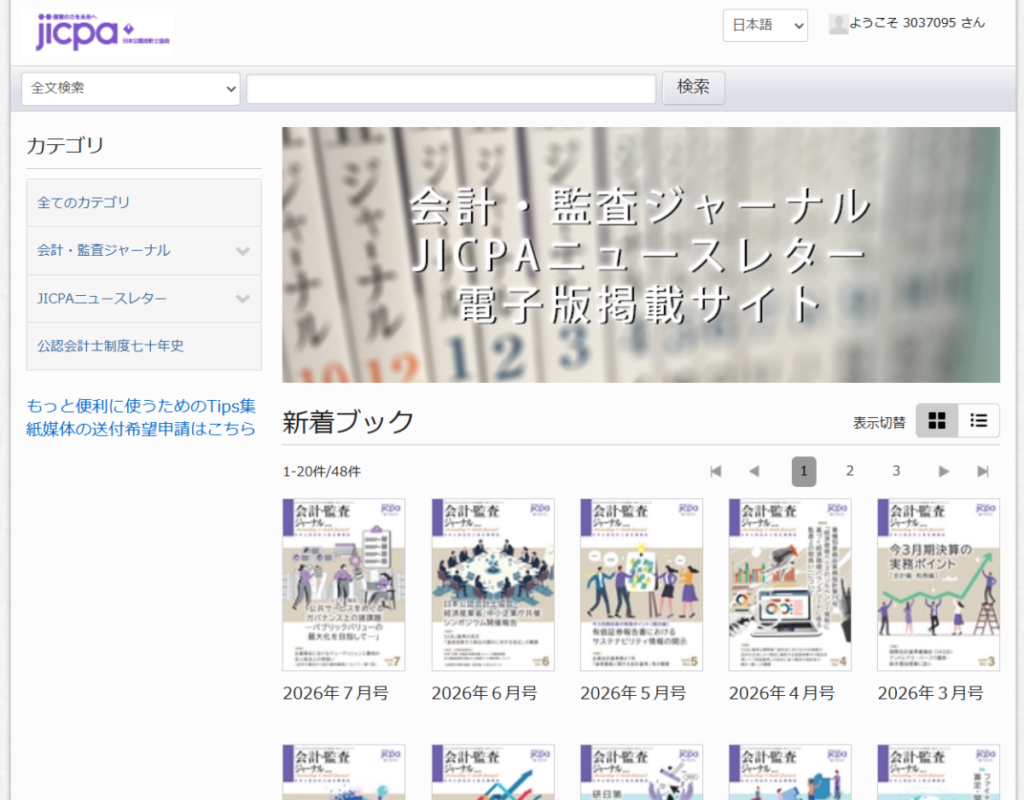
Task: Open the 2026年5月号 cover thumbnail
Action: click(641, 585)
